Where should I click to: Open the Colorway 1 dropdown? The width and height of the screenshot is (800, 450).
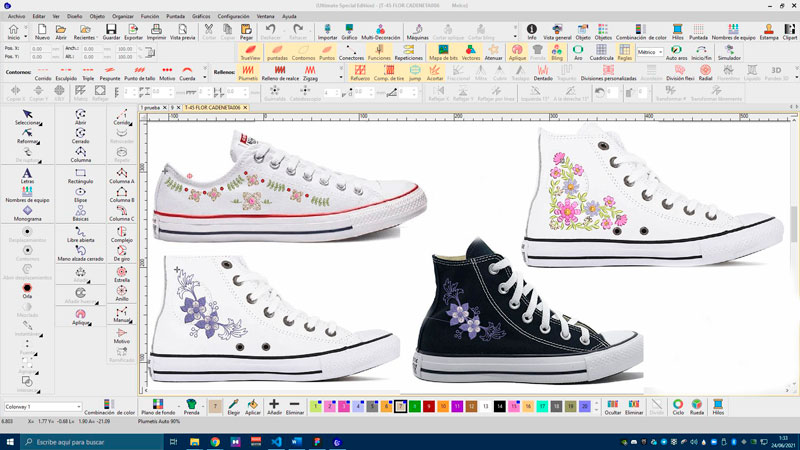pyautogui.click(x=42, y=407)
